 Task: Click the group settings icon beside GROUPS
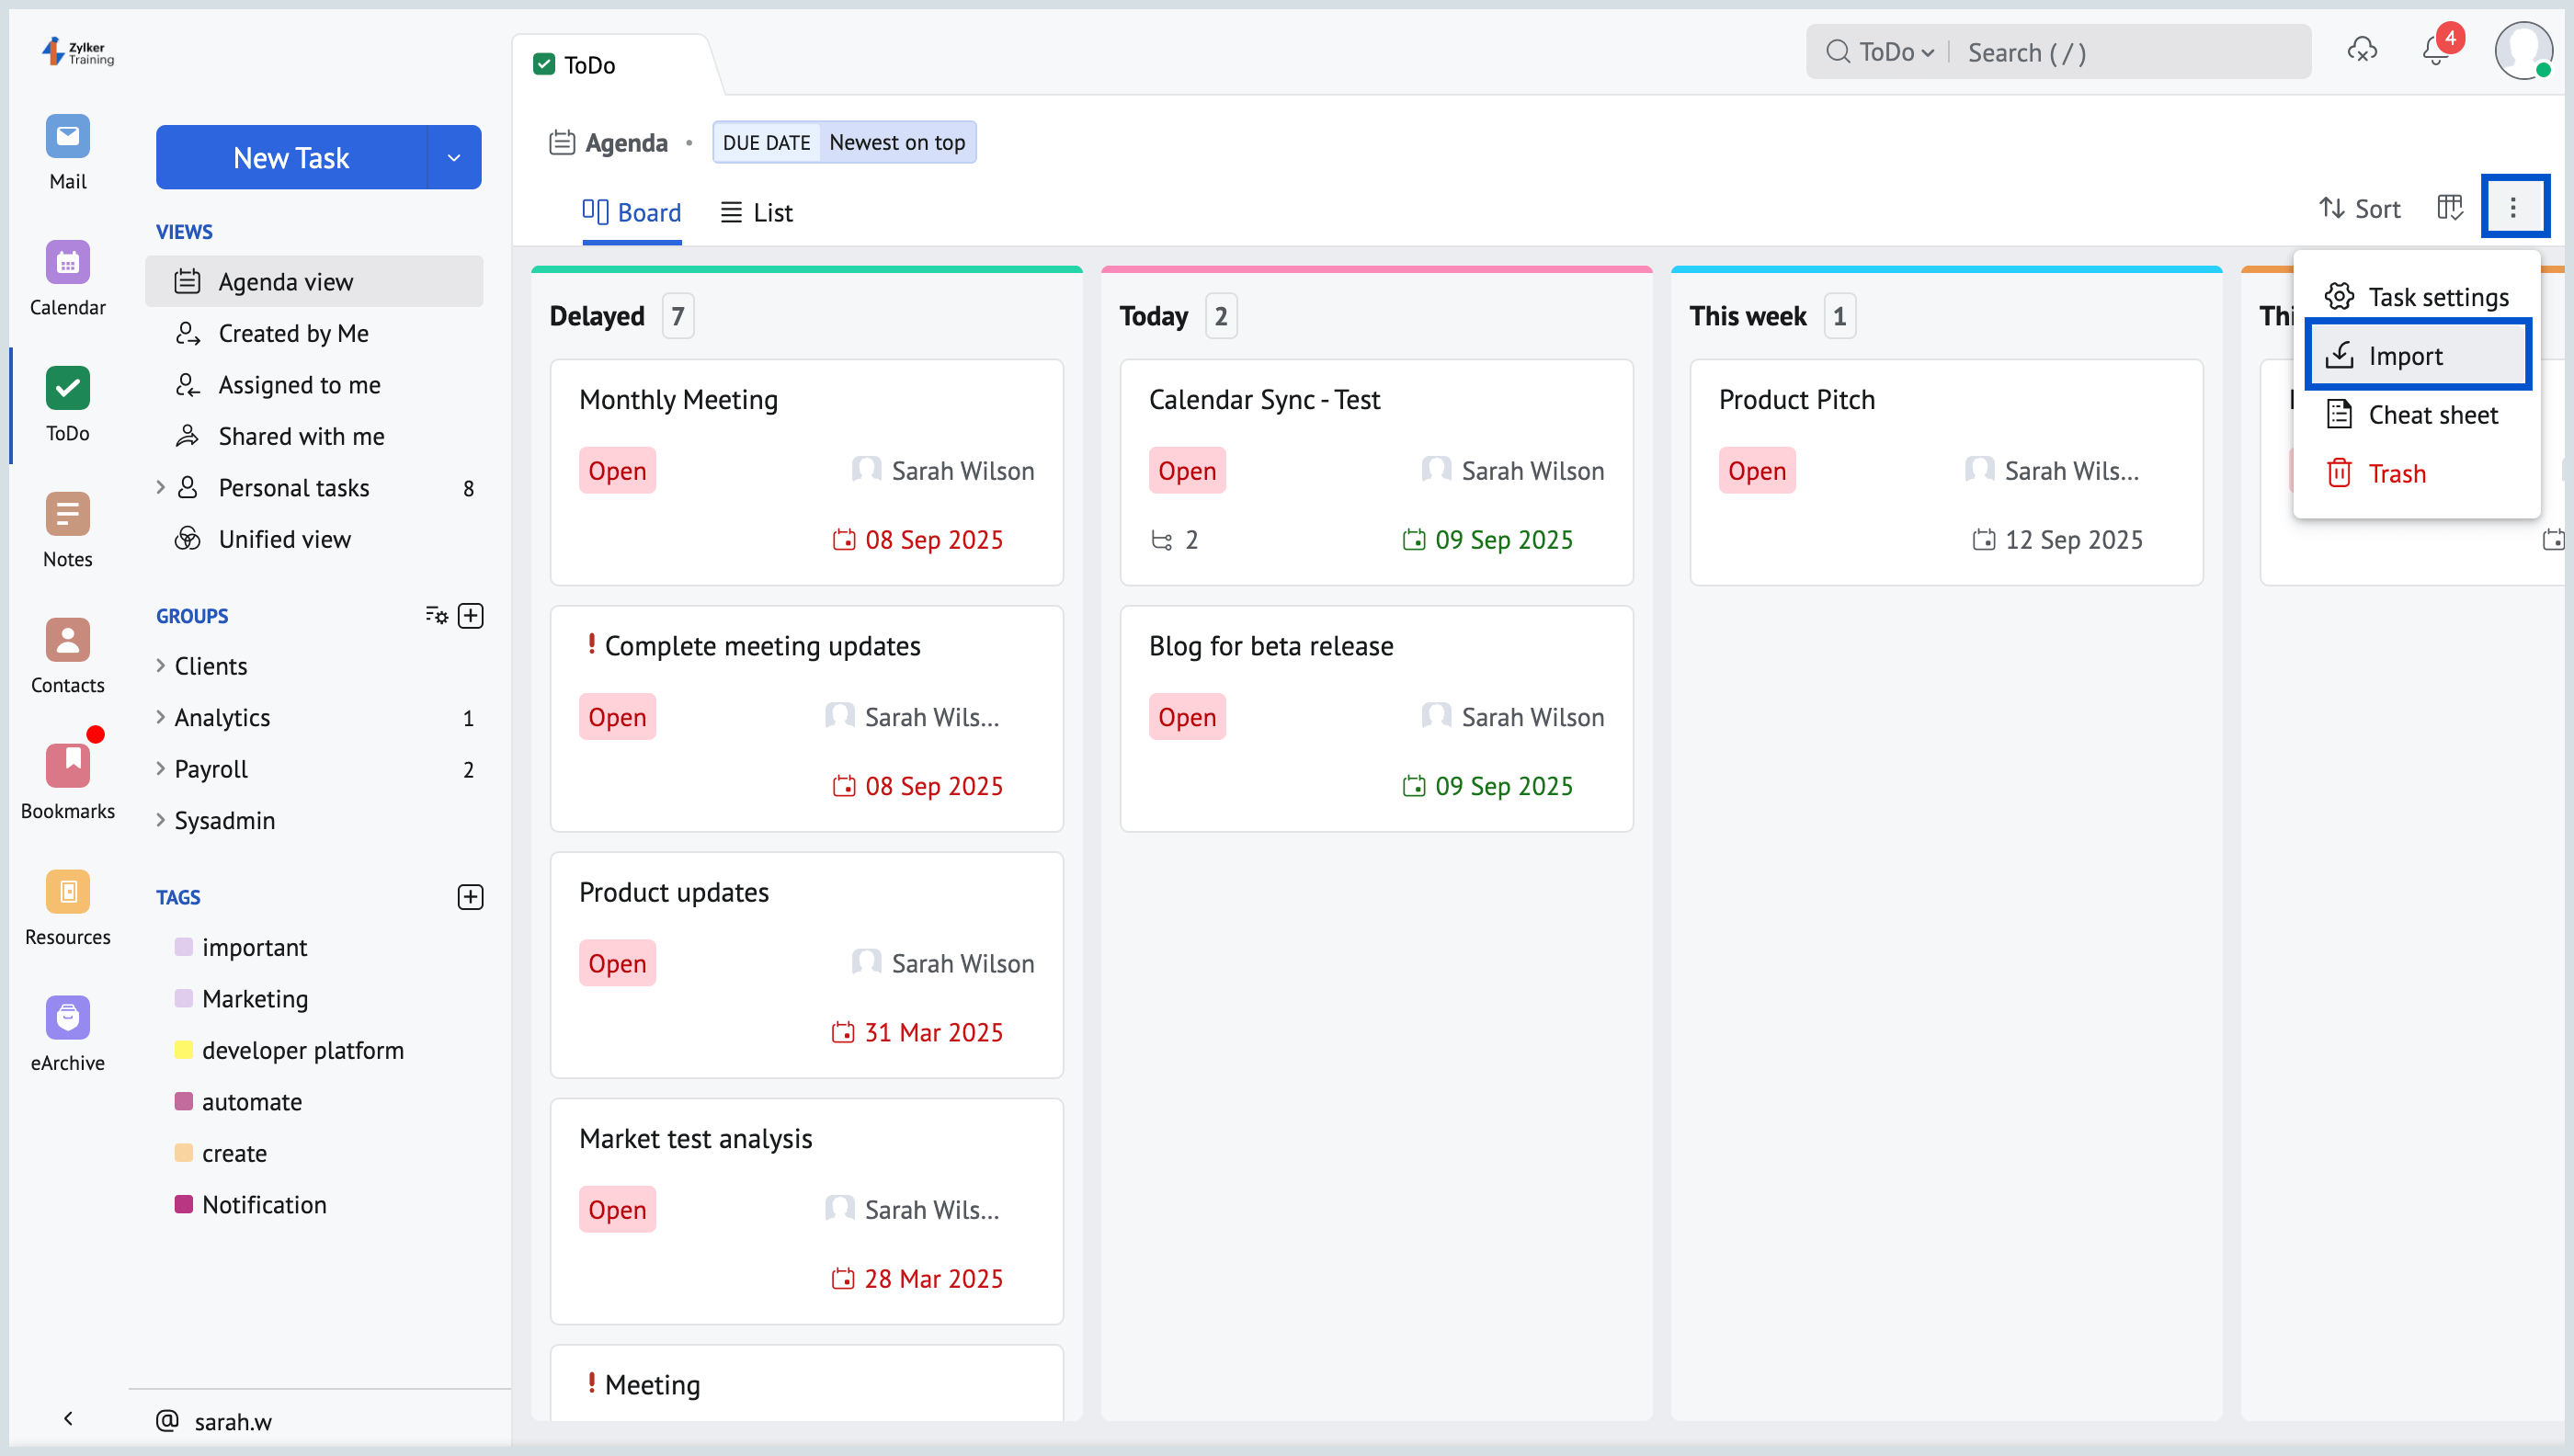pyautogui.click(x=436, y=616)
